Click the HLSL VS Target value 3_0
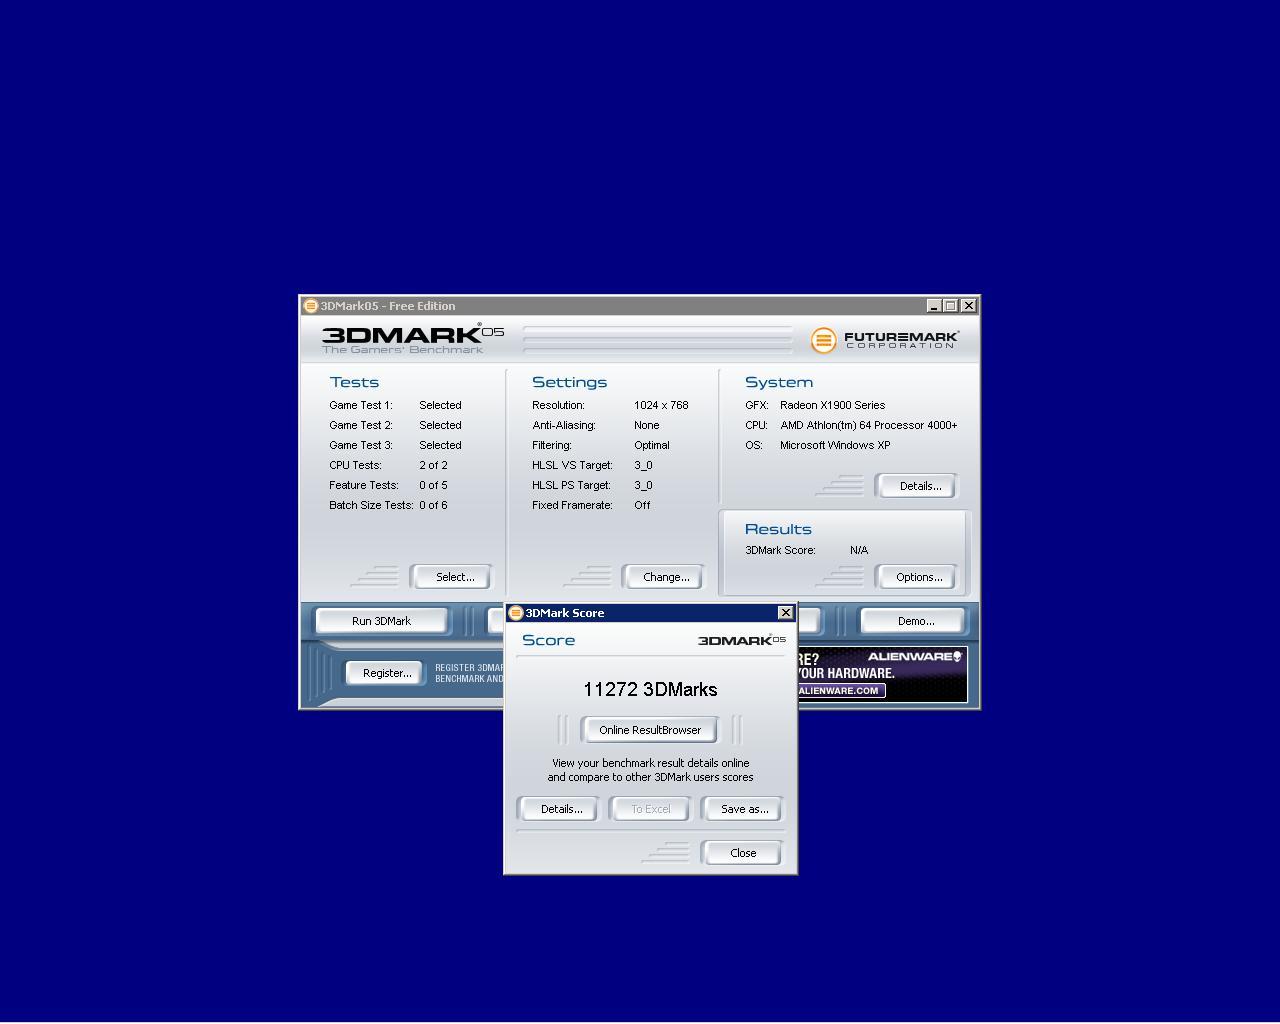 click(x=643, y=465)
